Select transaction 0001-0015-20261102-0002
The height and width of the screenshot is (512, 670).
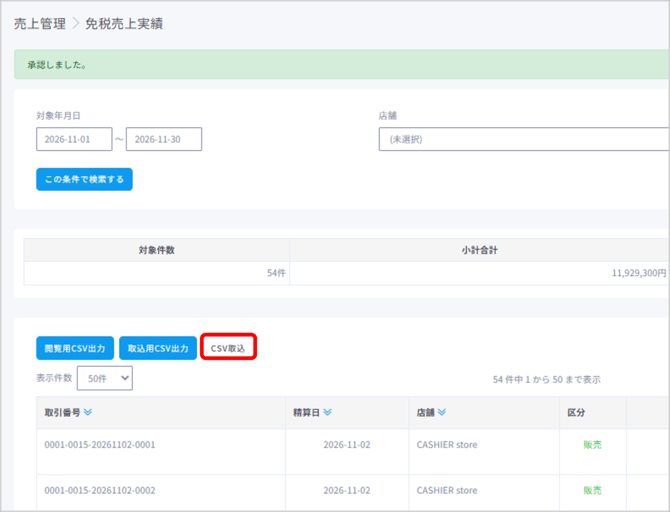click(100, 491)
